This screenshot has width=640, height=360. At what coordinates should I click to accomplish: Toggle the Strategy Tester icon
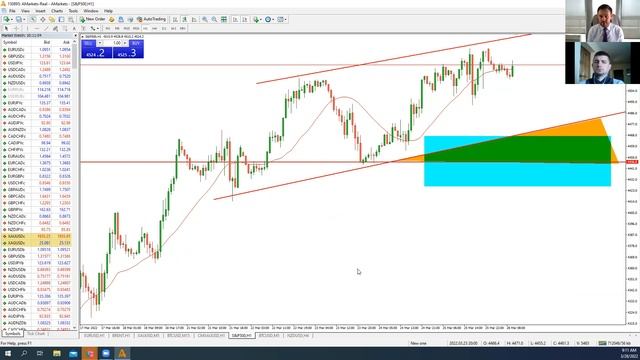(x=71, y=19)
